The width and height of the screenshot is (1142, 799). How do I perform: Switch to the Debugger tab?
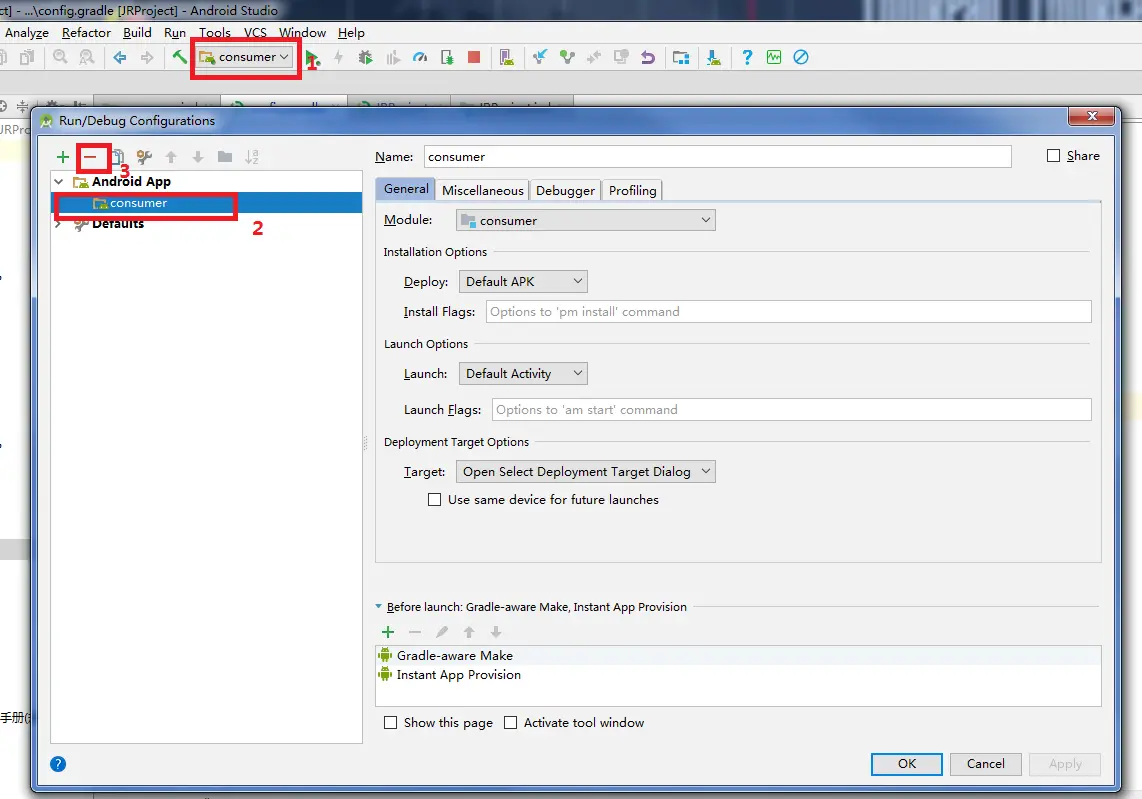pyautogui.click(x=565, y=190)
